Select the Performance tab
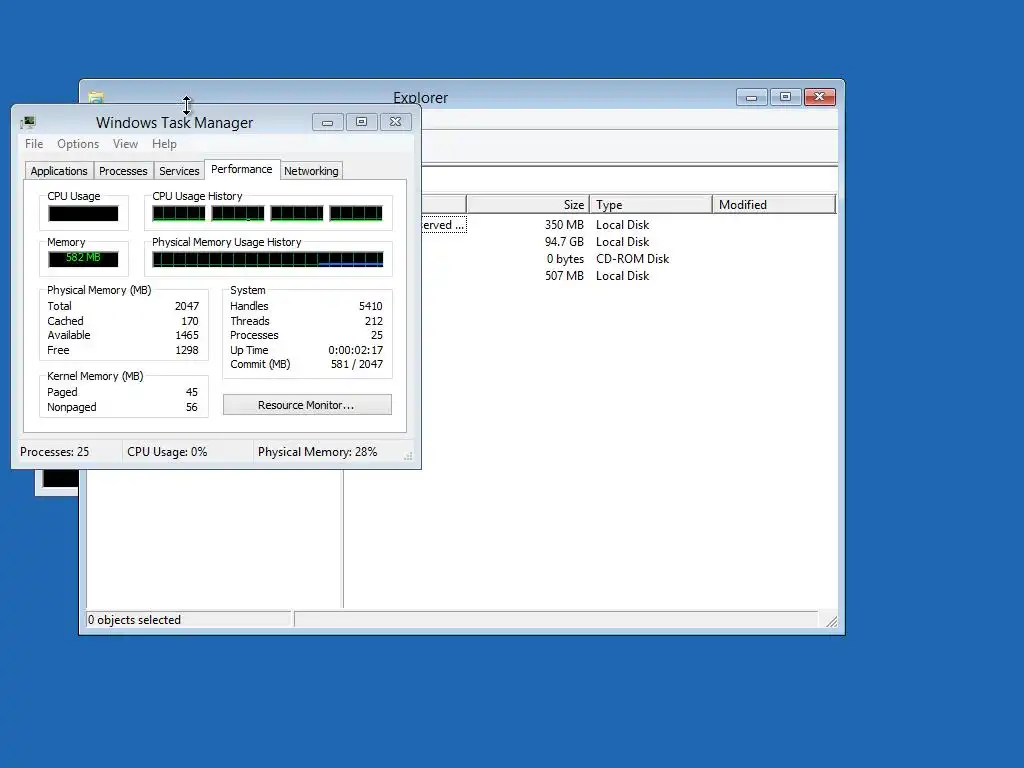1024x768 pixels. (x=242, y=169)
